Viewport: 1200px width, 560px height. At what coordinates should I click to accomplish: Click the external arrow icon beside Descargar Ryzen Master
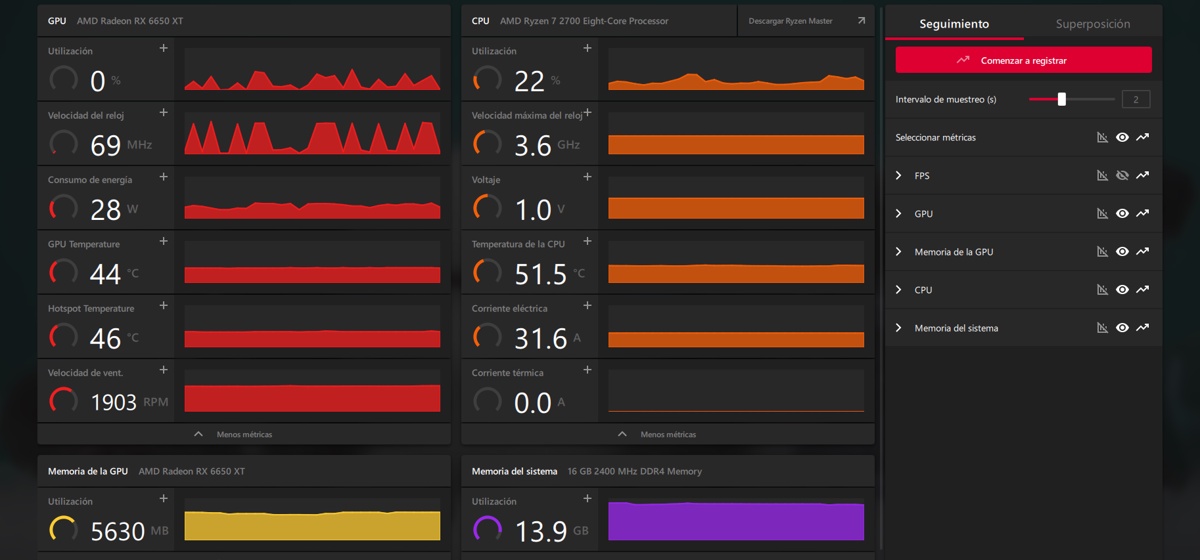[x=861, y=20]
